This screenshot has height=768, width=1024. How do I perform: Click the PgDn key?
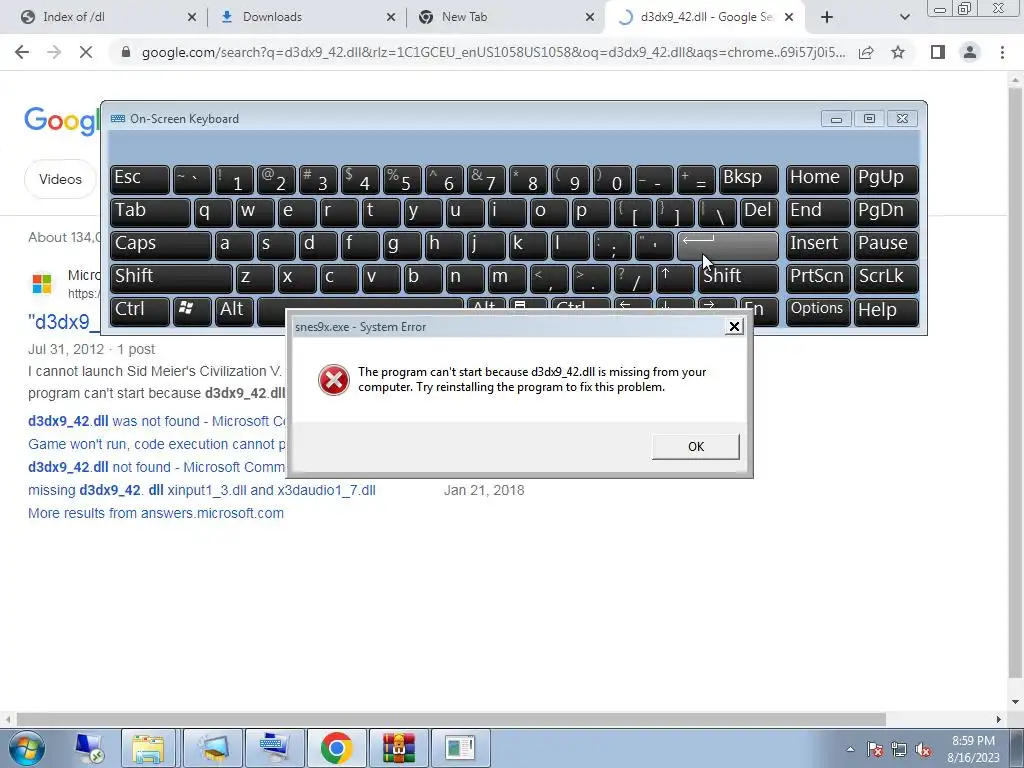886,212
